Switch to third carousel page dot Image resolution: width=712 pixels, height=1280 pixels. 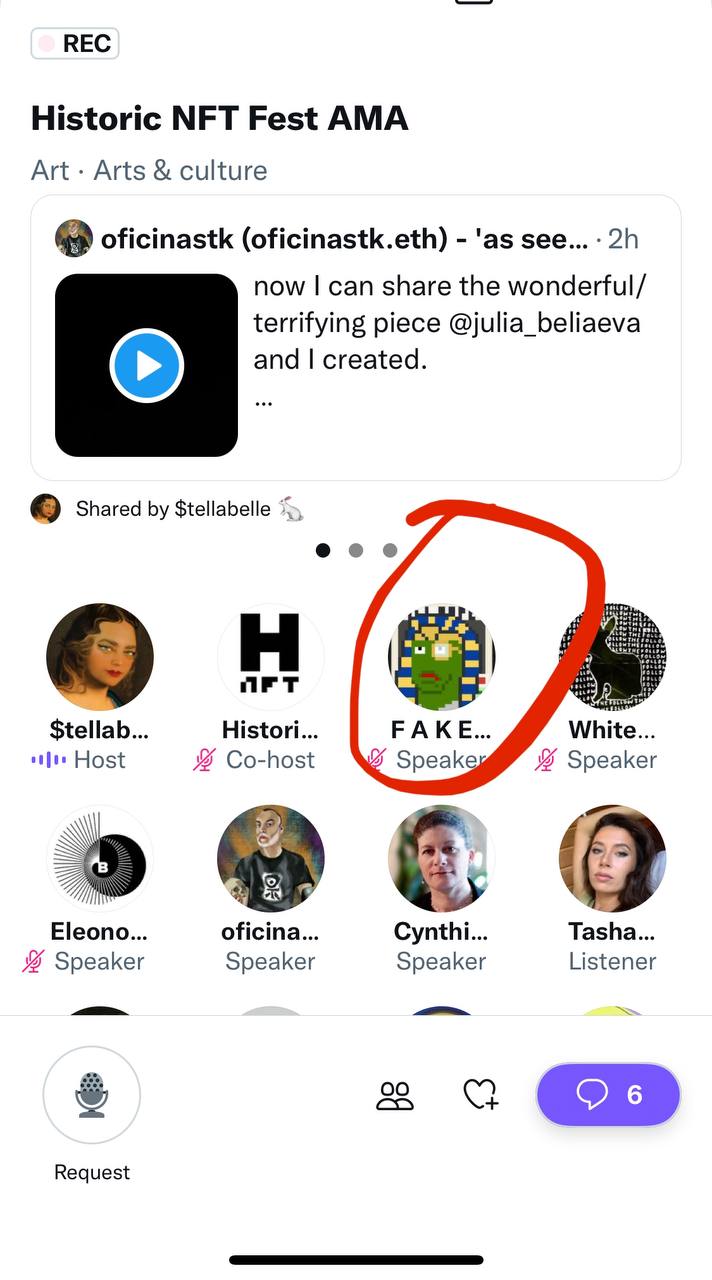tap(390, 550)
